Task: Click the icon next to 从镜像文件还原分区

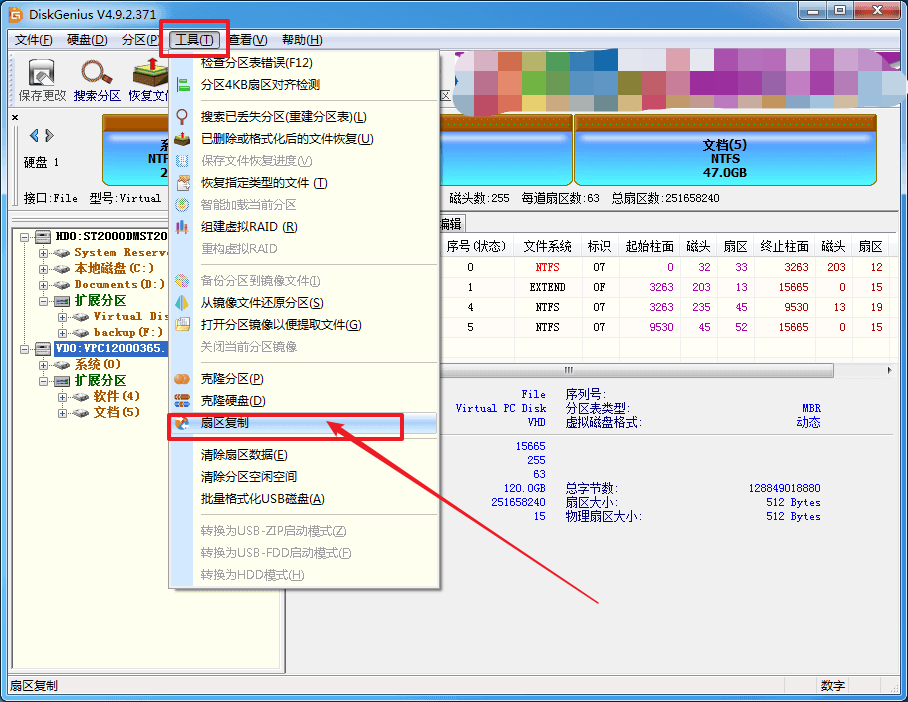Action: pyautogui.click(x=182, y=303)
